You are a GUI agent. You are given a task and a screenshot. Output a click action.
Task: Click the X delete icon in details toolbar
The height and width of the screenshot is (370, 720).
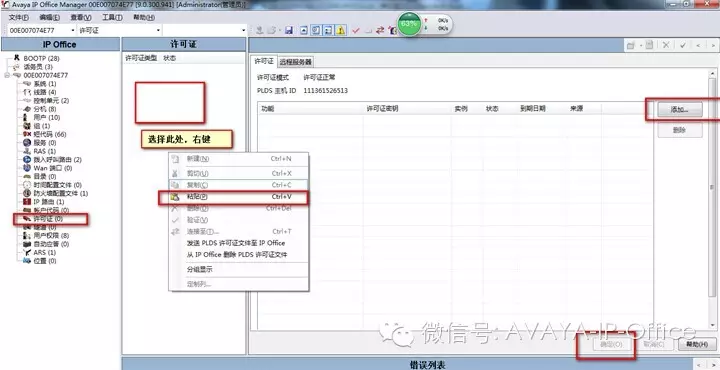[666, 45]
